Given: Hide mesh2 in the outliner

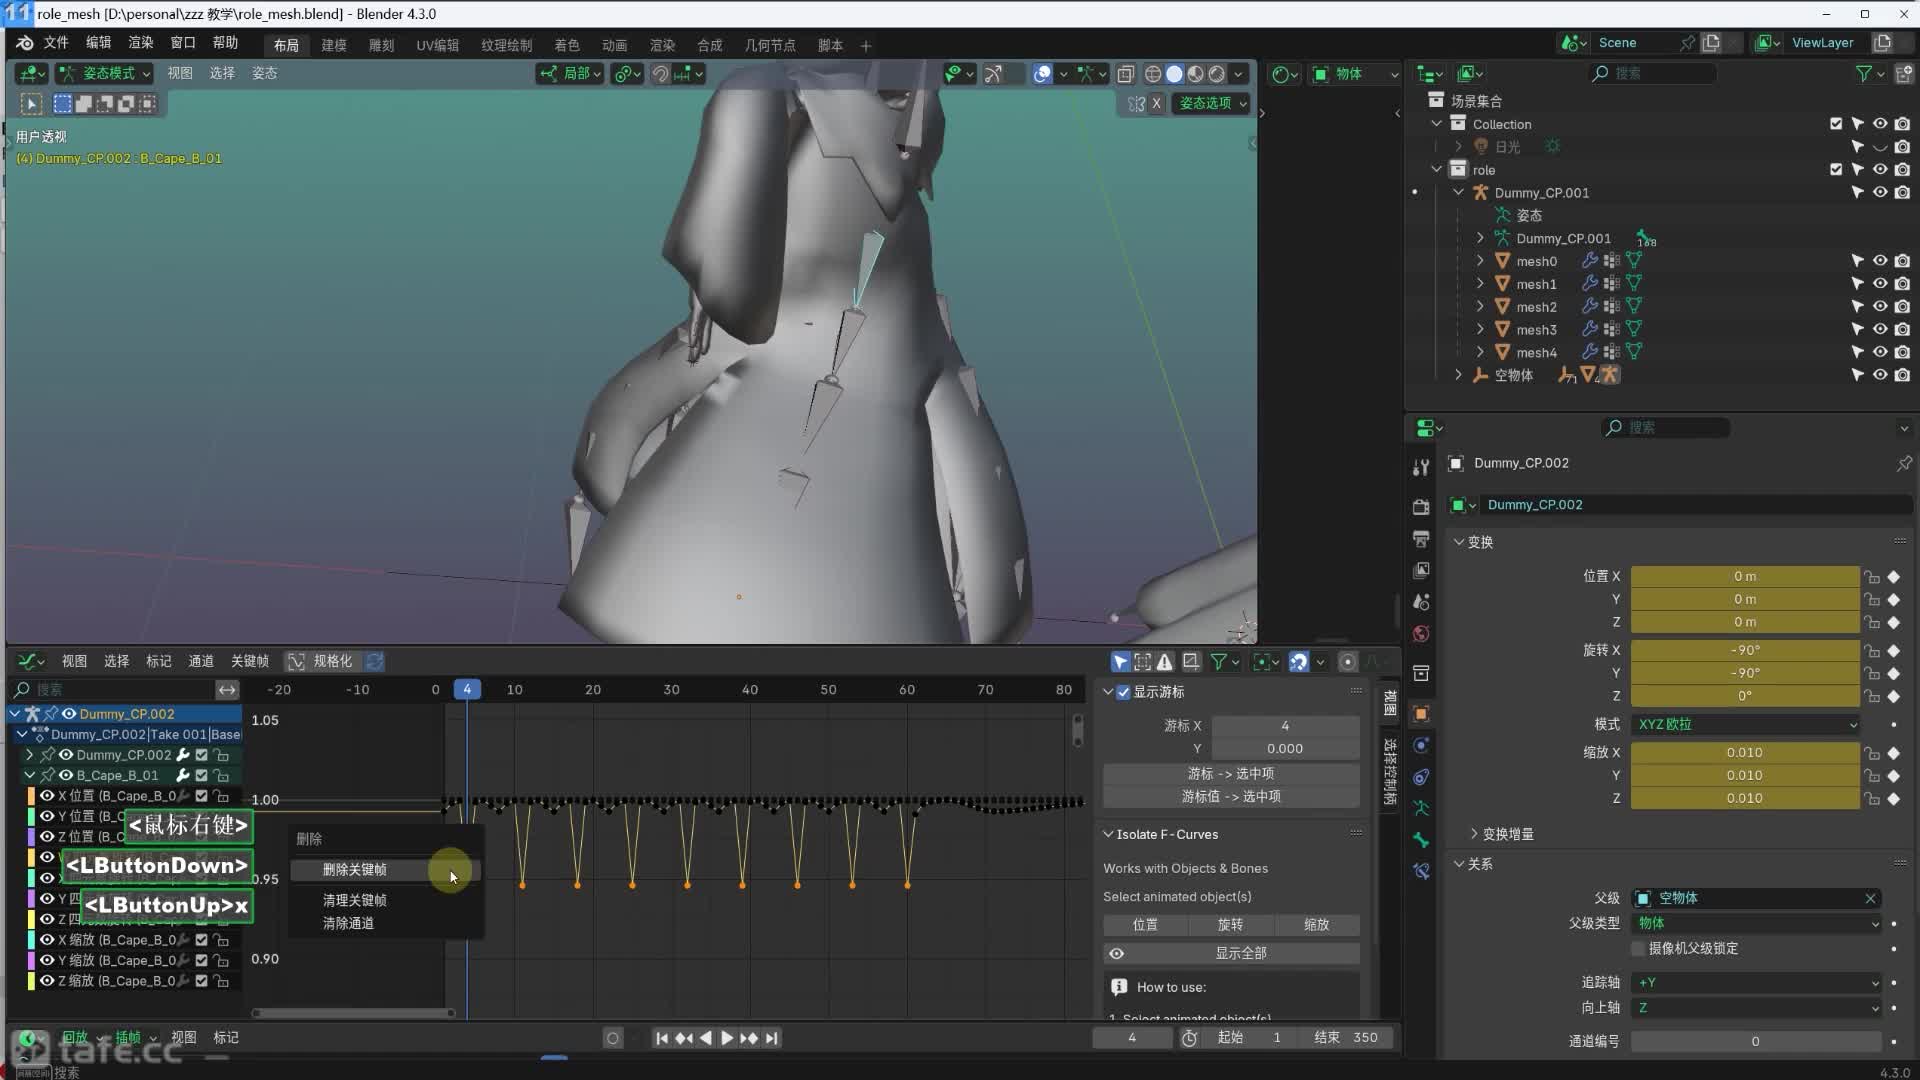Looking at the screenshot, I should point(1879,307).
